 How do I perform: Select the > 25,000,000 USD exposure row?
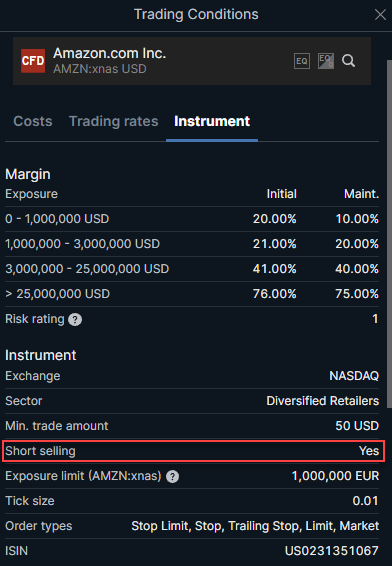click(x=192, y=294)
